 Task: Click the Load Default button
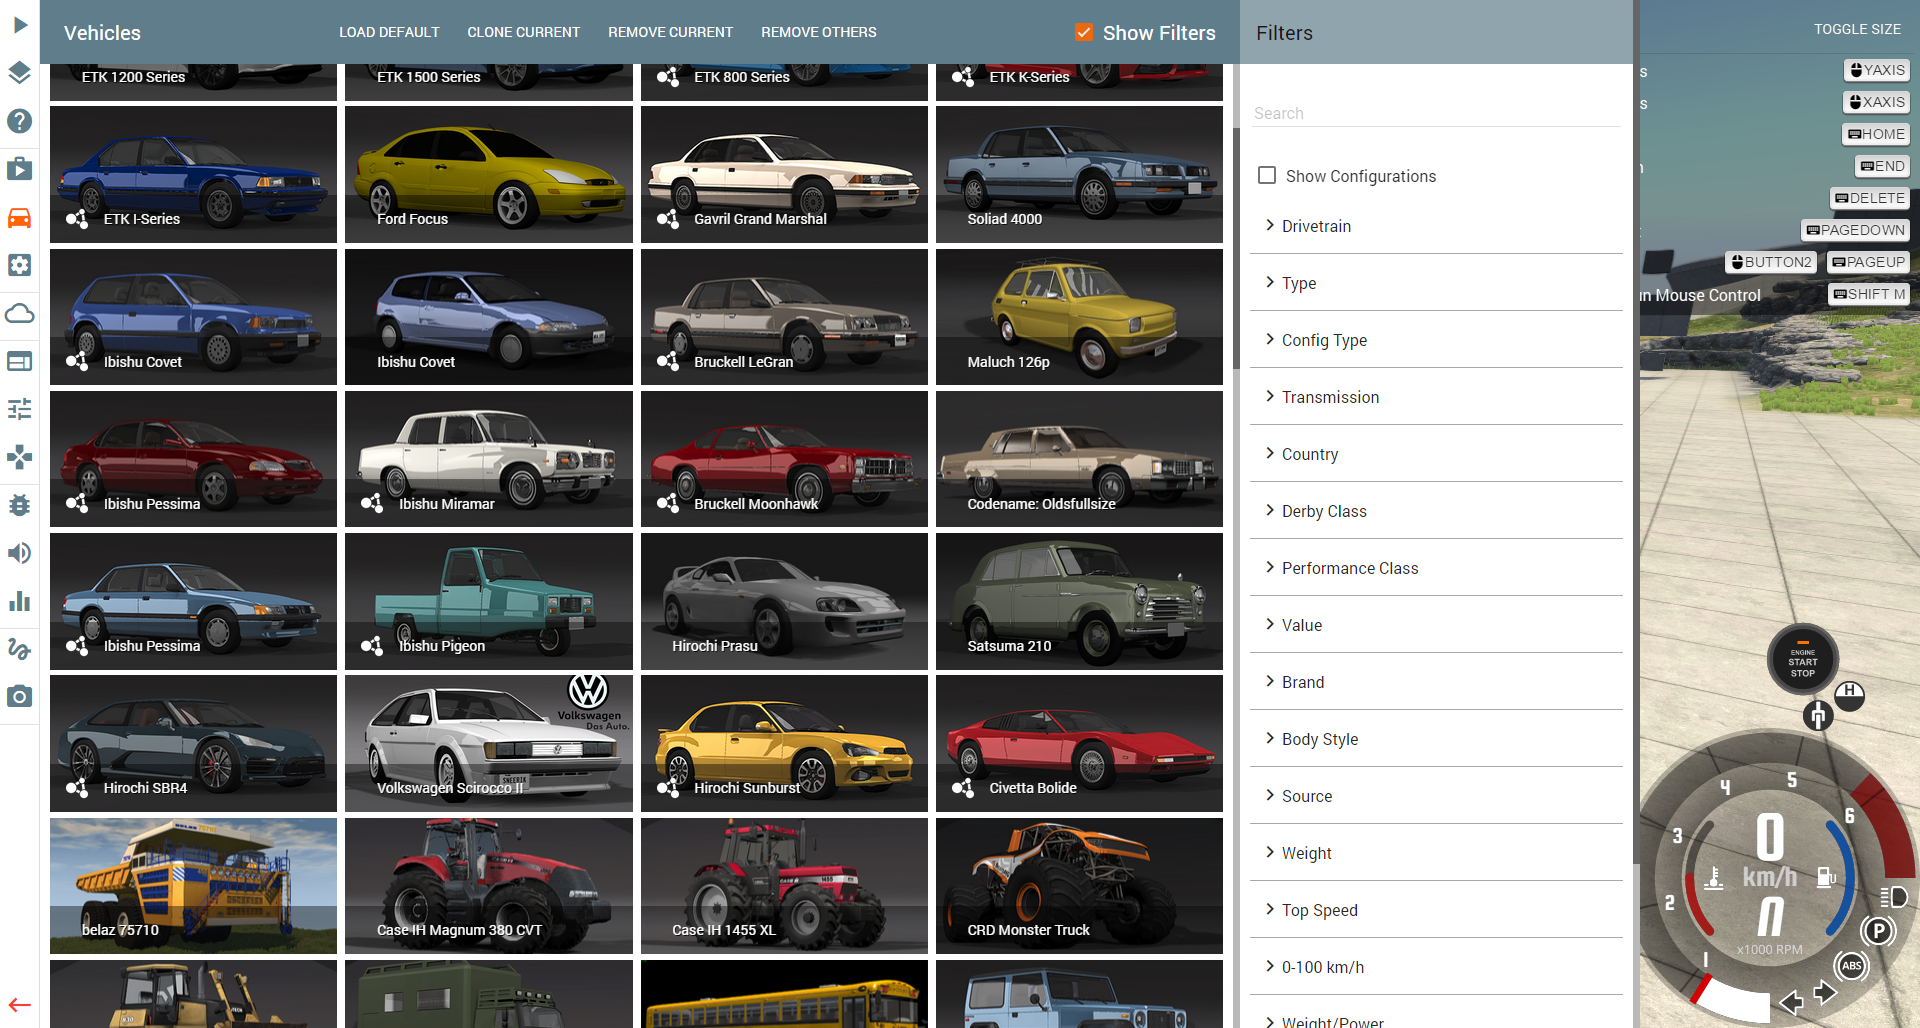389,32
